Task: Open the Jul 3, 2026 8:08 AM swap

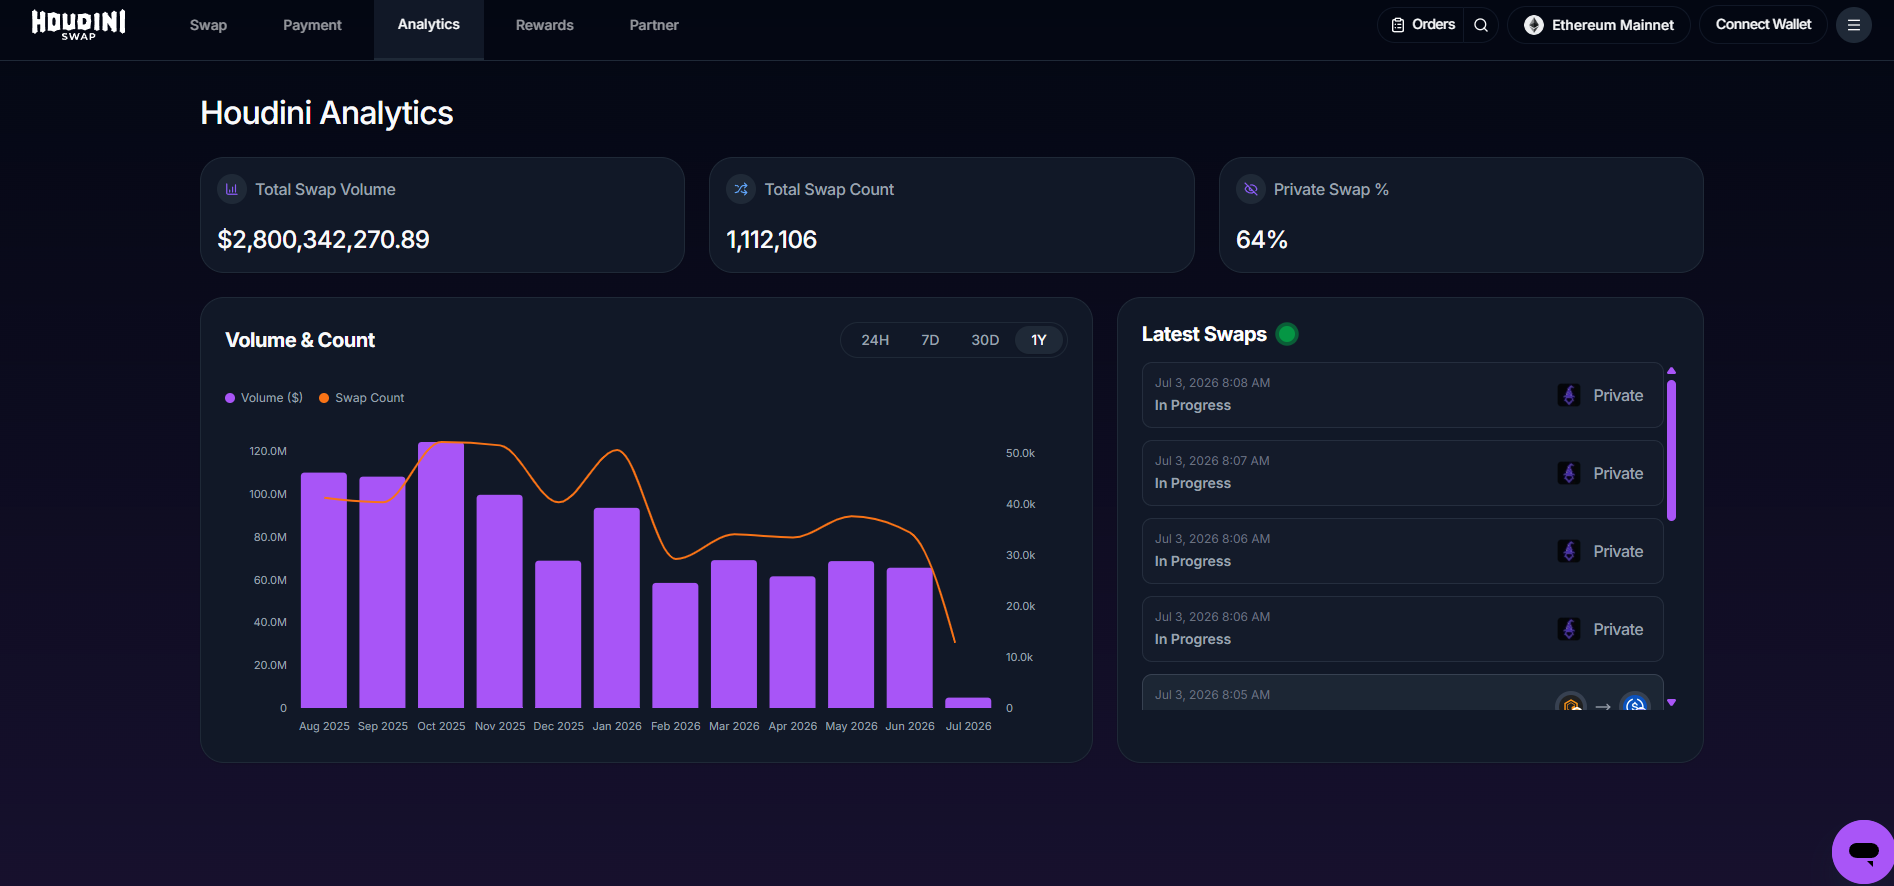Action: click(1402, 395)
